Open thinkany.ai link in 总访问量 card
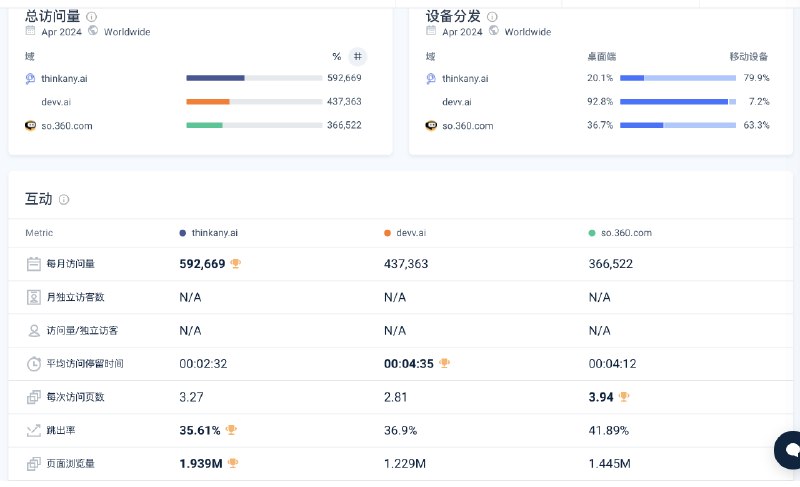Viewport: 800px width, 487px height. pyautogui.click(x=64, y=79)
